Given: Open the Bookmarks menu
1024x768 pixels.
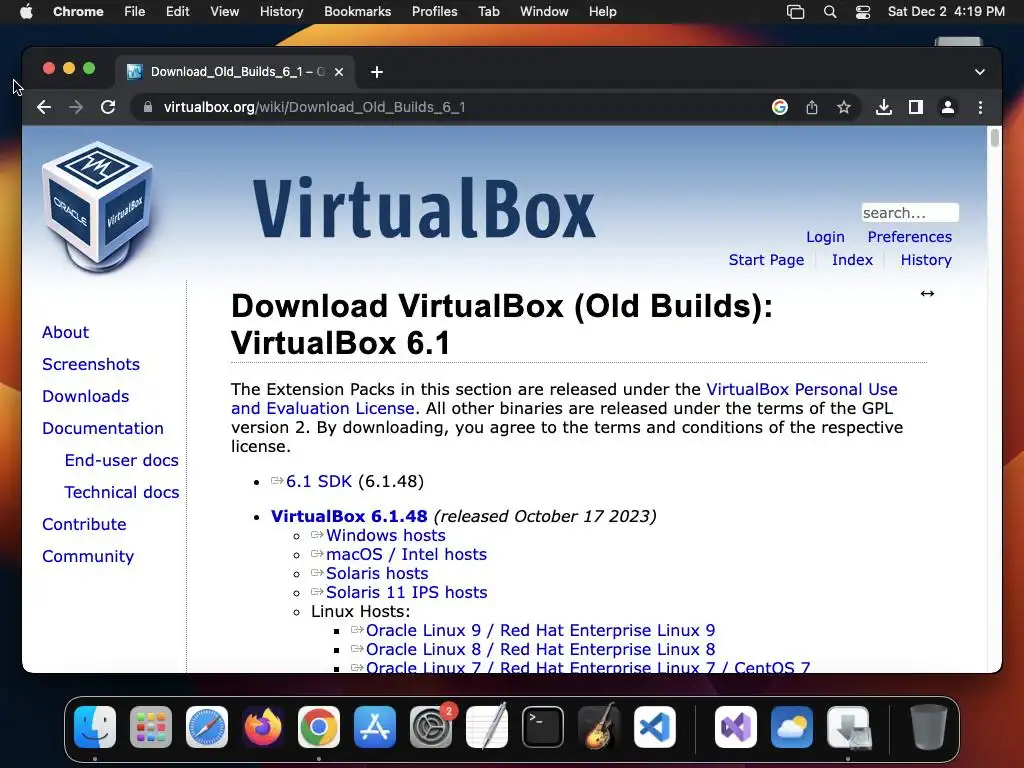Looking at the screenshot, I should coord(358,12).
